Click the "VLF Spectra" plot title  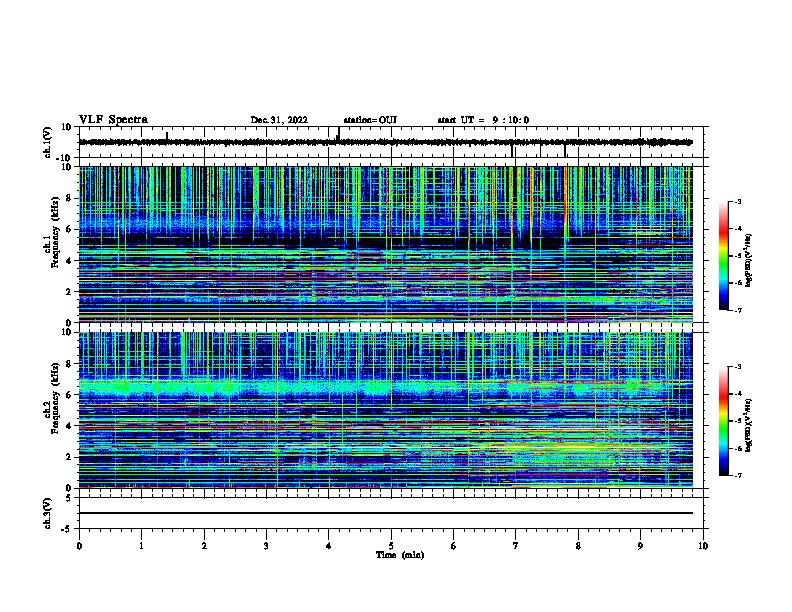click(x=113, y=120)
